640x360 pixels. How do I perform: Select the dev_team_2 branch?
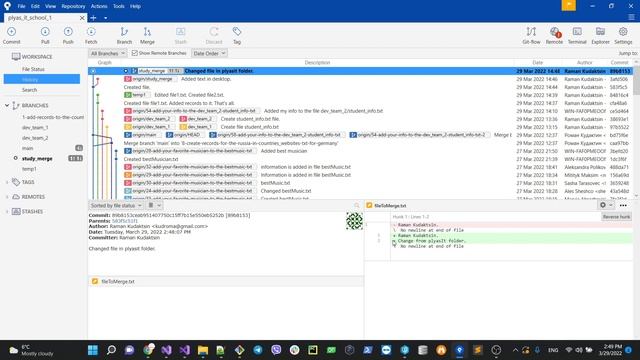35,138
